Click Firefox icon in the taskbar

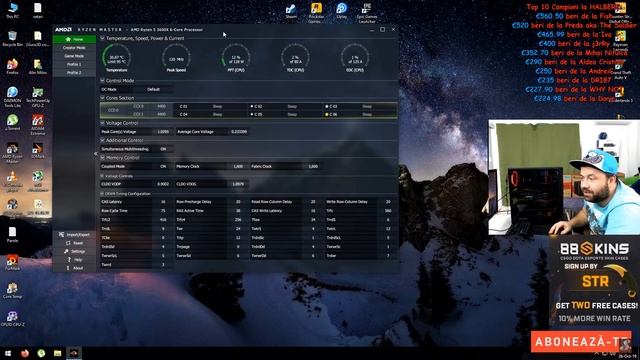pos(25,353)
